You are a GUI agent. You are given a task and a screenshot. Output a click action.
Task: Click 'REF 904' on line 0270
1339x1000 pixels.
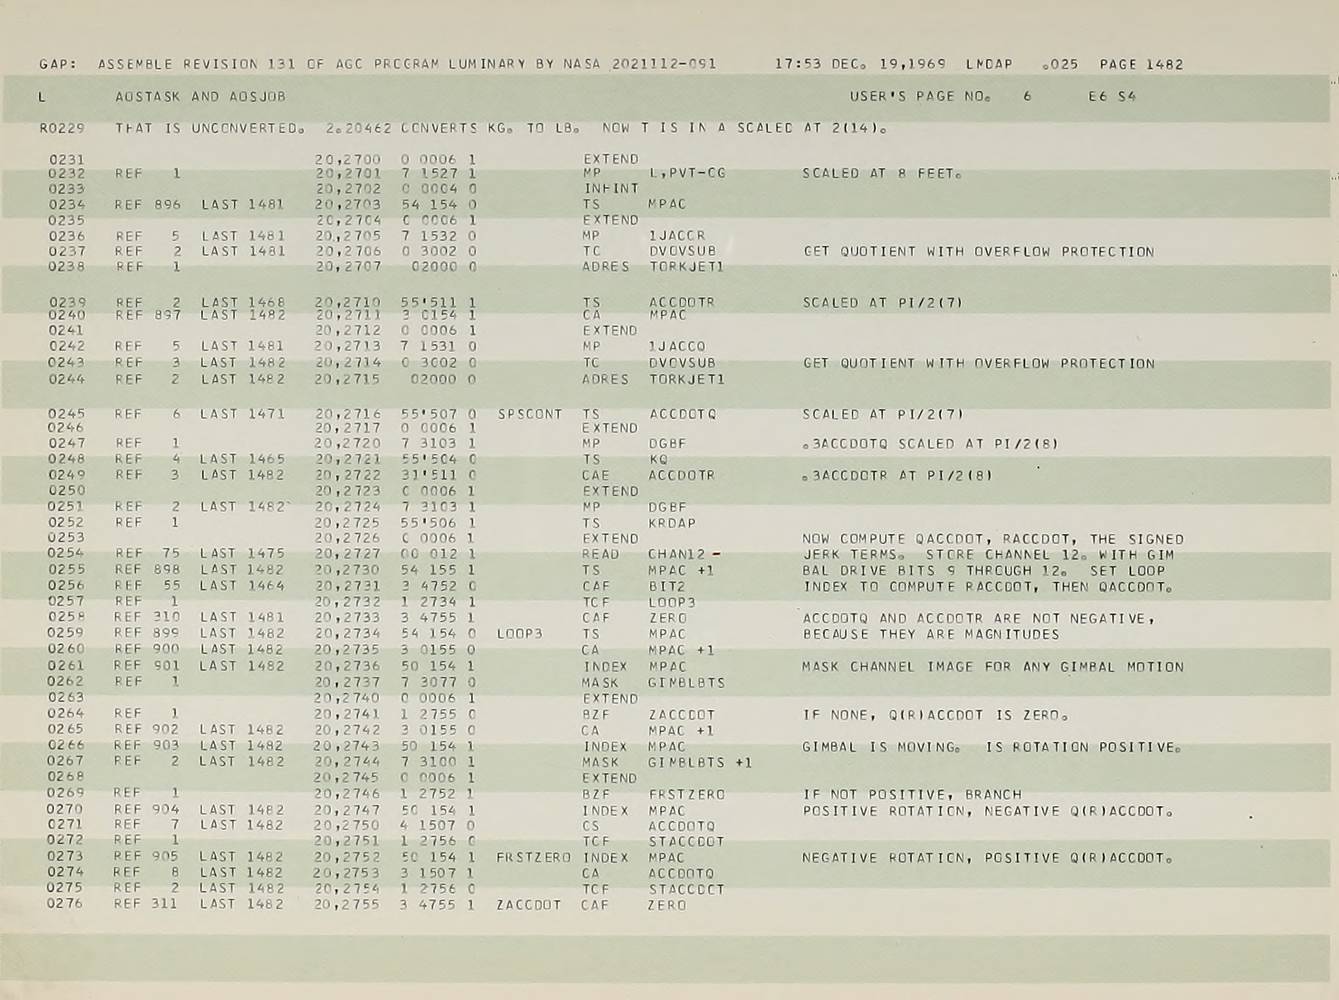[147, 810]
